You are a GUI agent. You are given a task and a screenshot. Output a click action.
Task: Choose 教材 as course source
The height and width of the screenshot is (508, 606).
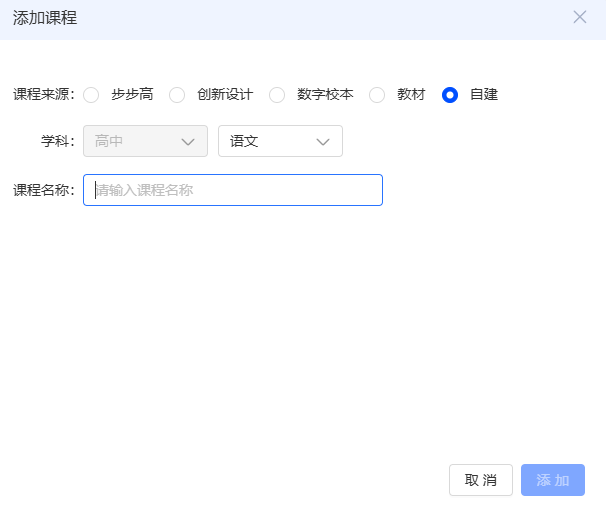[x=377, y=95]
